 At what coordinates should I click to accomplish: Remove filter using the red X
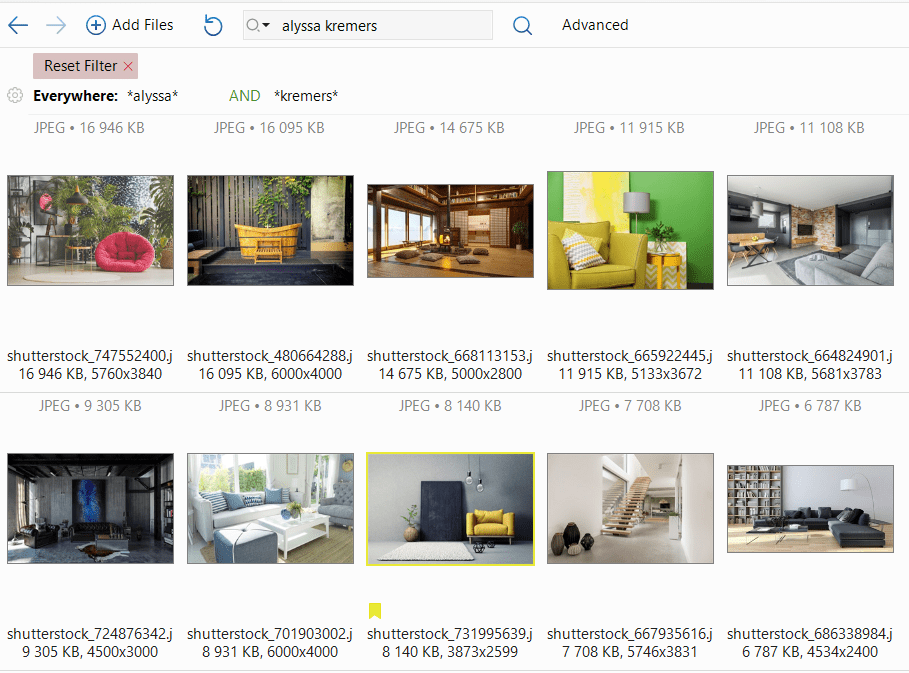point(128,66)
